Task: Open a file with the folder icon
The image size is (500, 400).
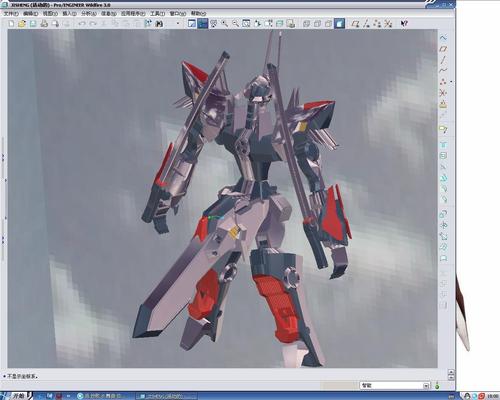Action: pyautogui.click(x=22, y=24)
